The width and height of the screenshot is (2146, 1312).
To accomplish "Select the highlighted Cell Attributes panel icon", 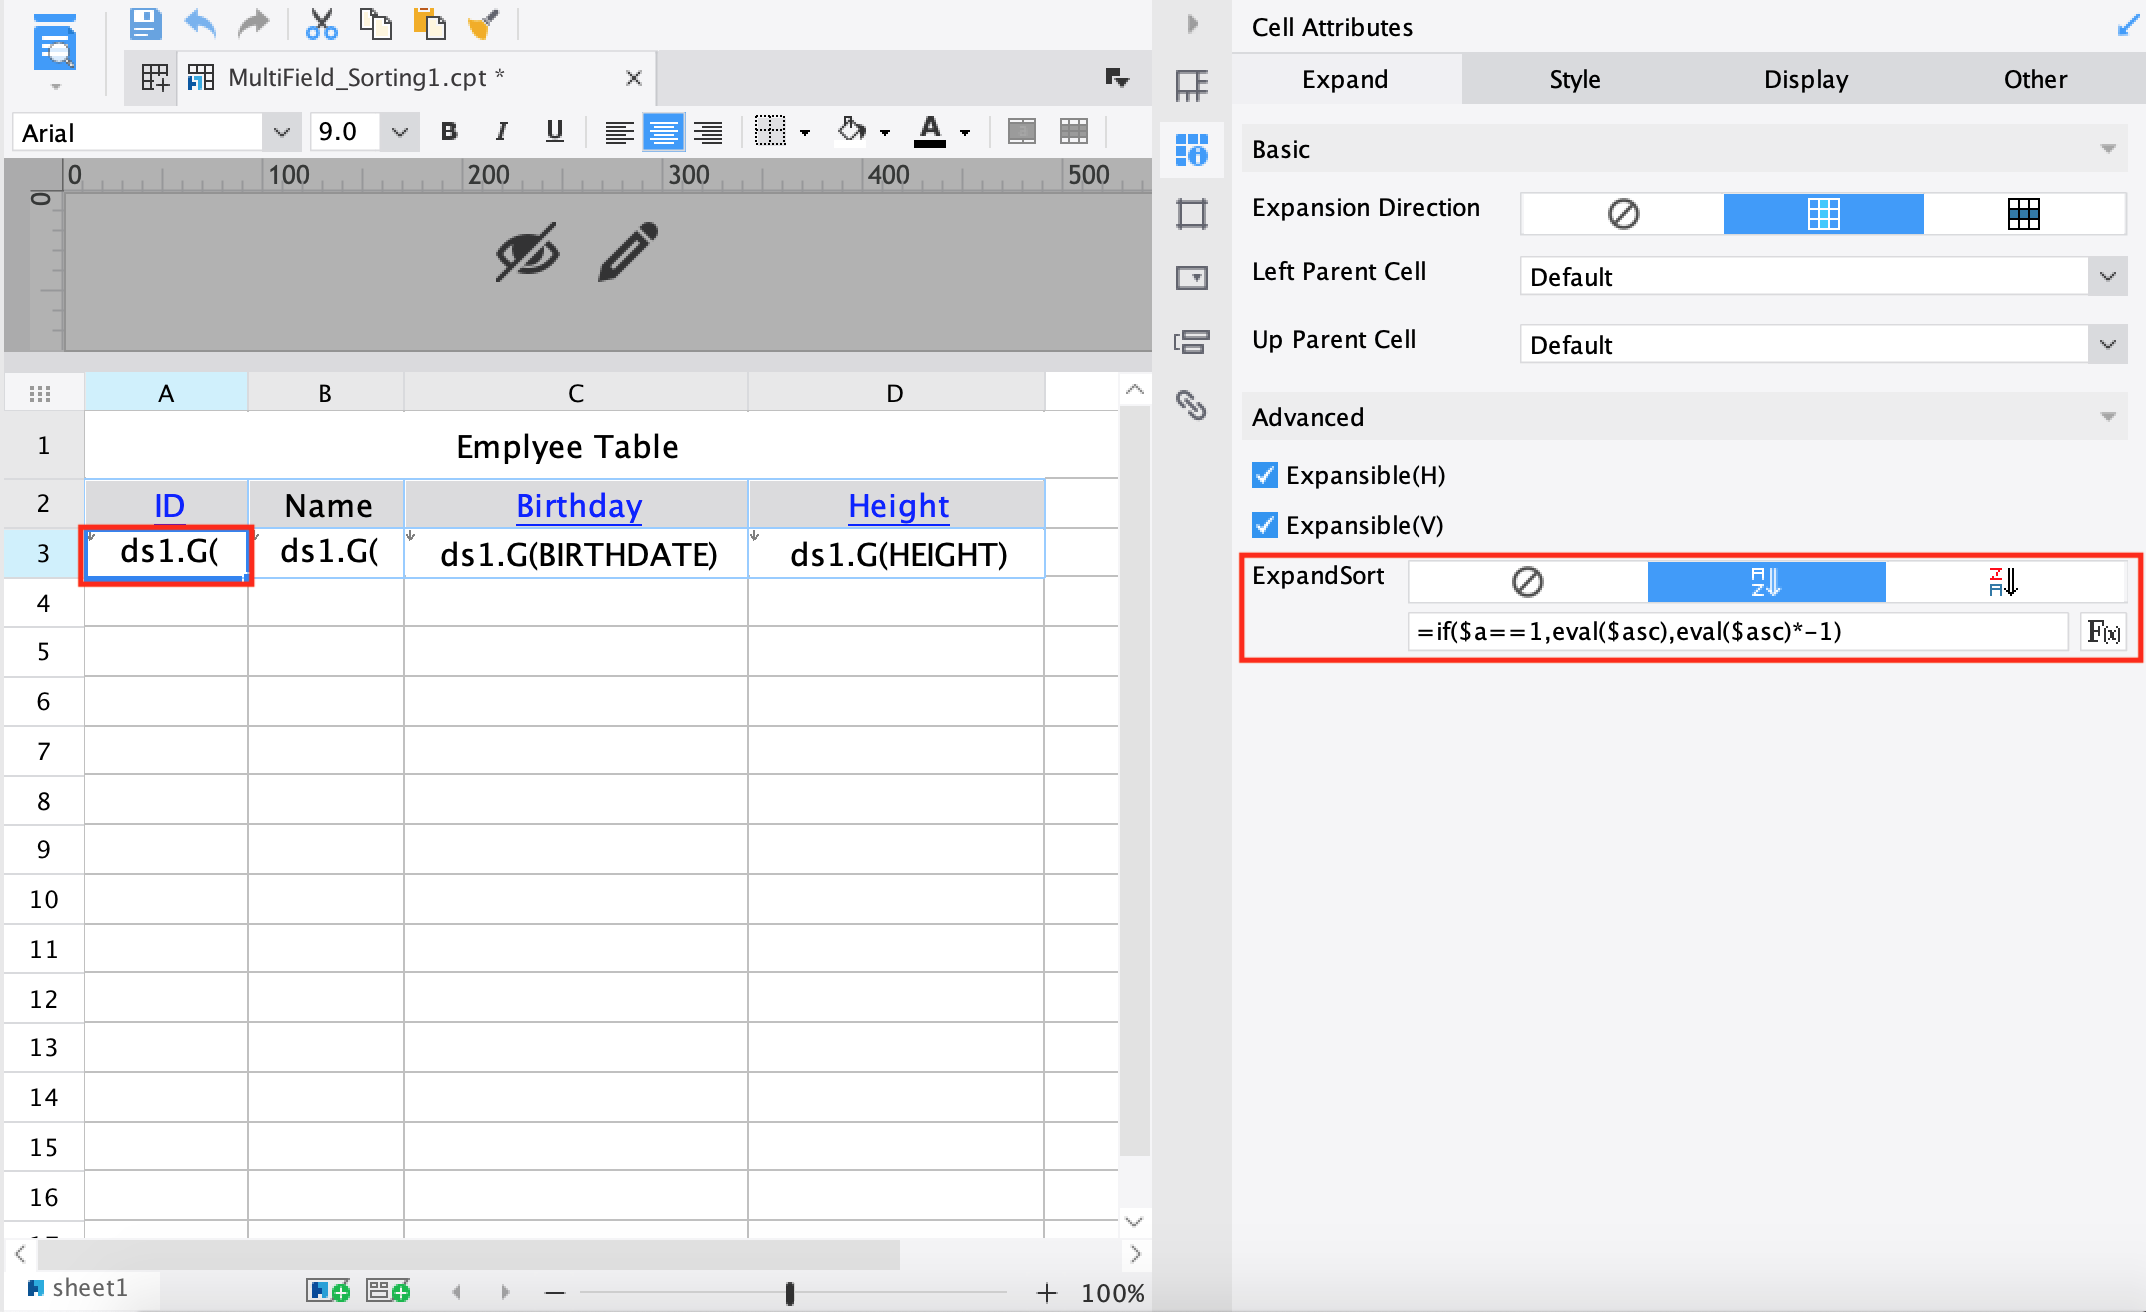I will point(1191,149).
